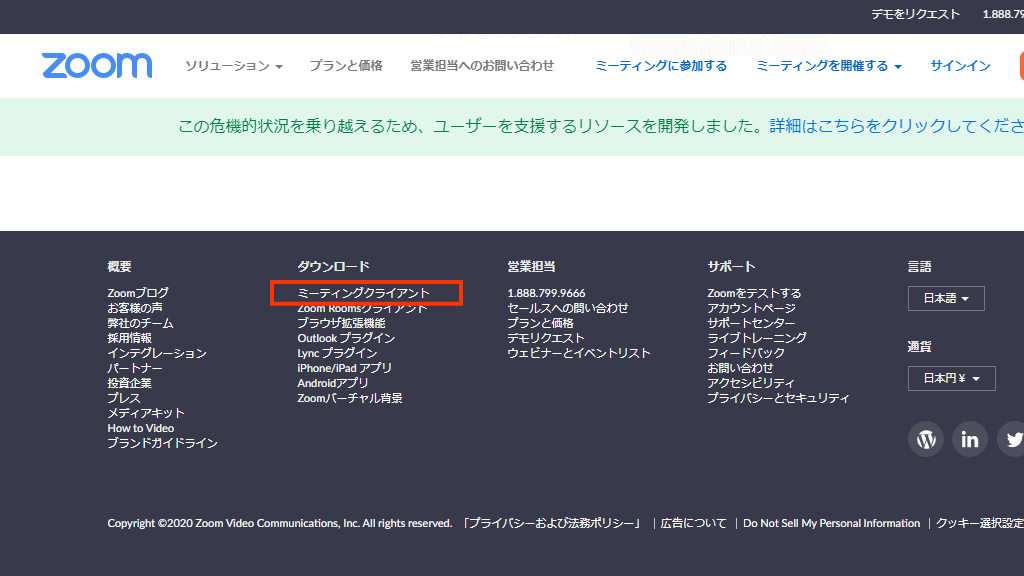Click サインイン in the header
Viewport: 1024px width, 576px height.
(x=960, y=66)
